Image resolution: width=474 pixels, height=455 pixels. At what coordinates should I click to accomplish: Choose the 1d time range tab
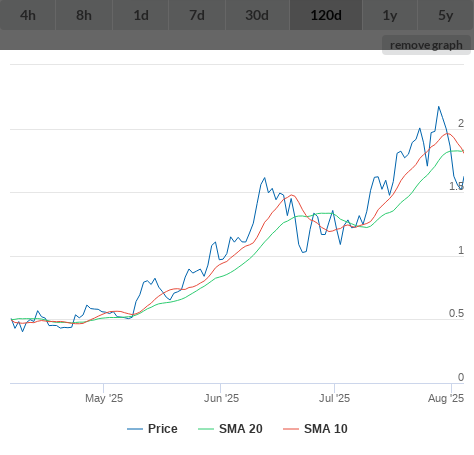pos(141,15)
